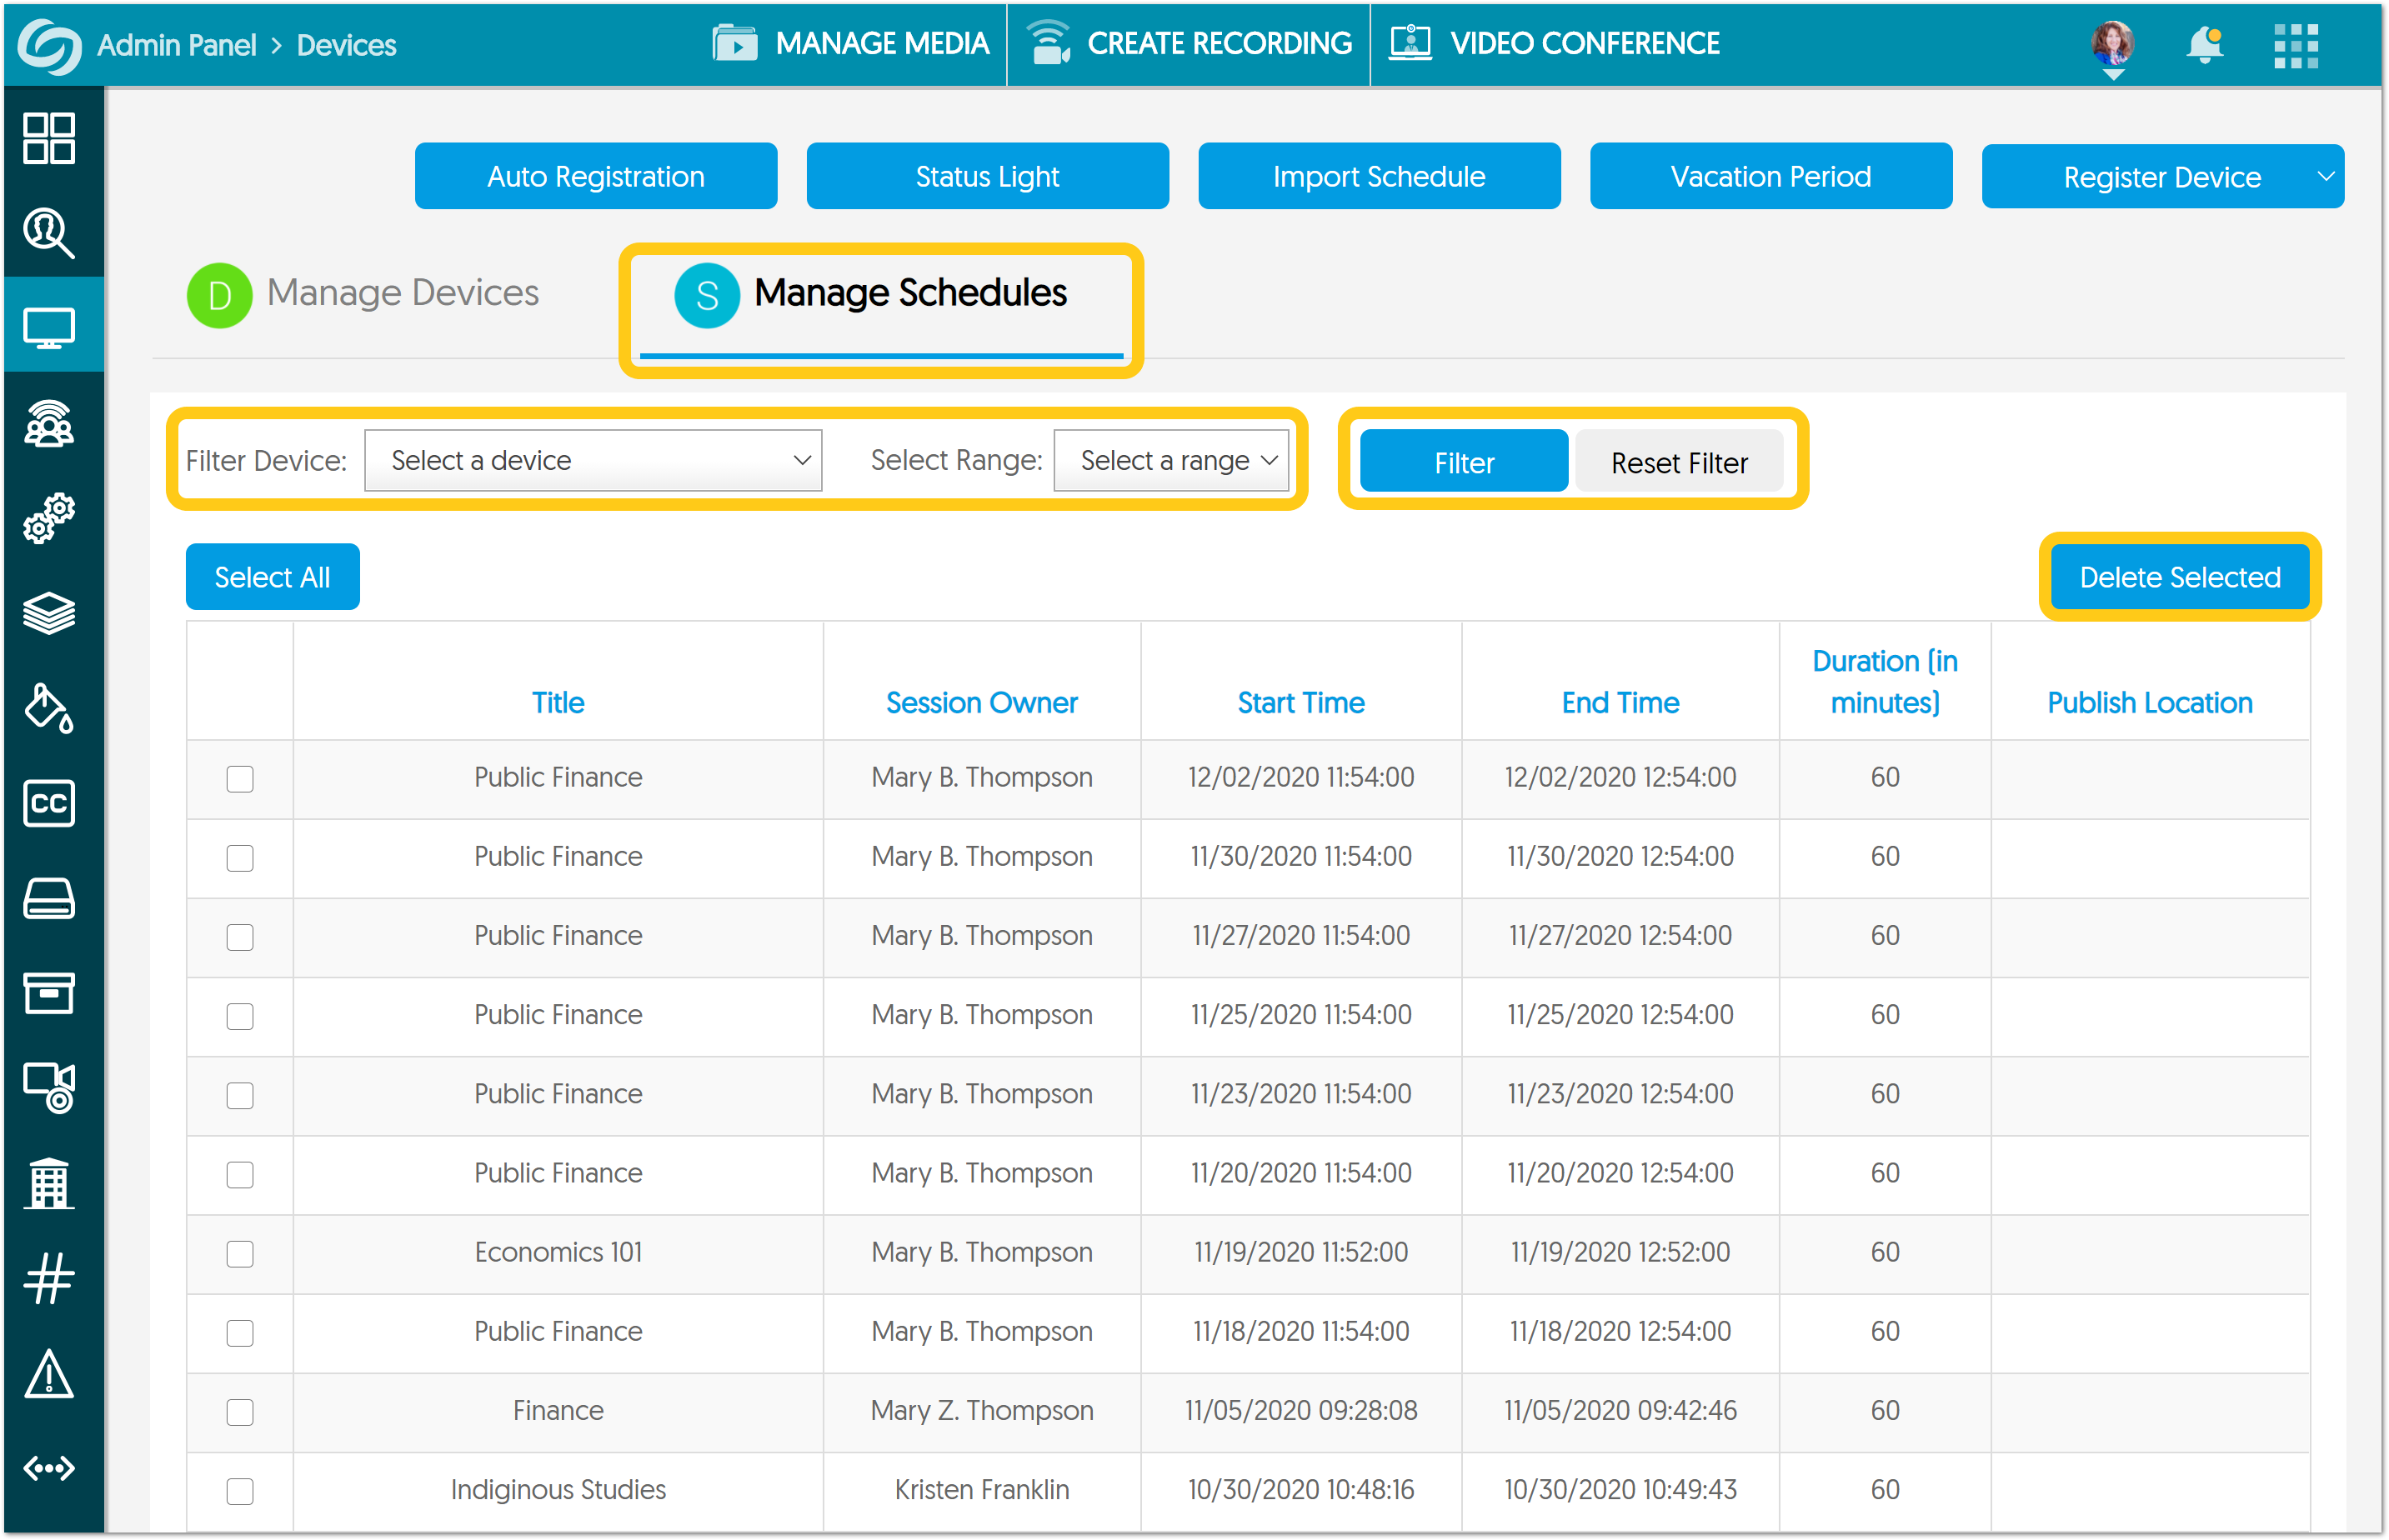Check the Economics 101 row checkbox
Viewport: 2389px width, 1540px height.
239,1254
